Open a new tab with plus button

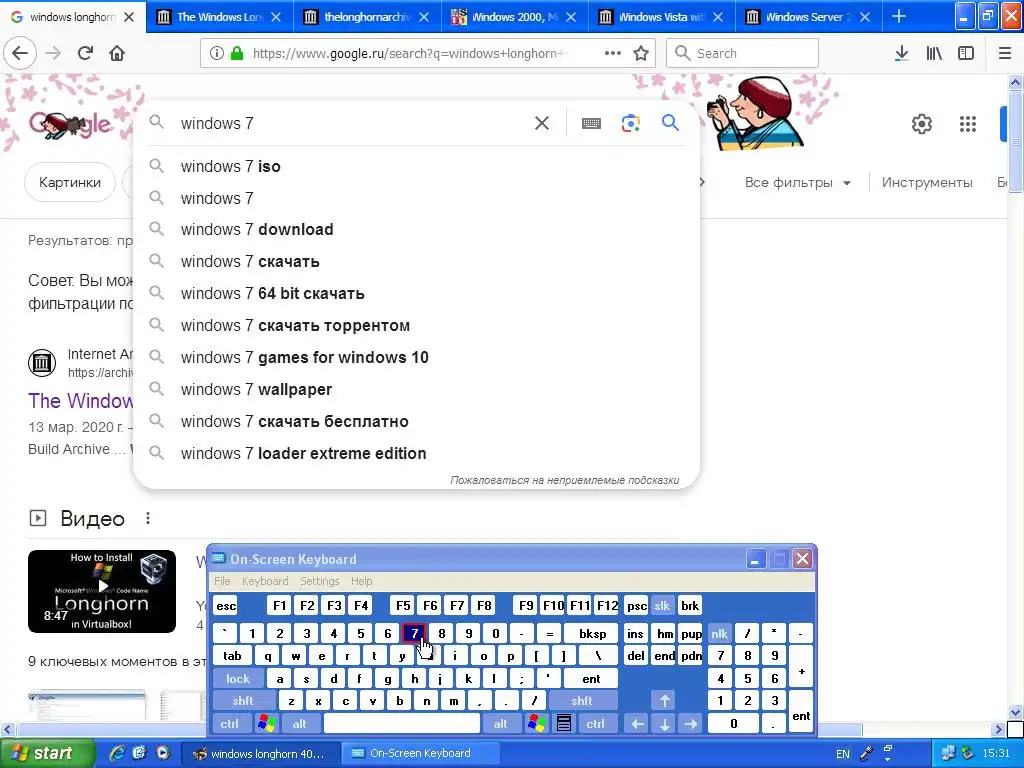(x=899, y=16)
